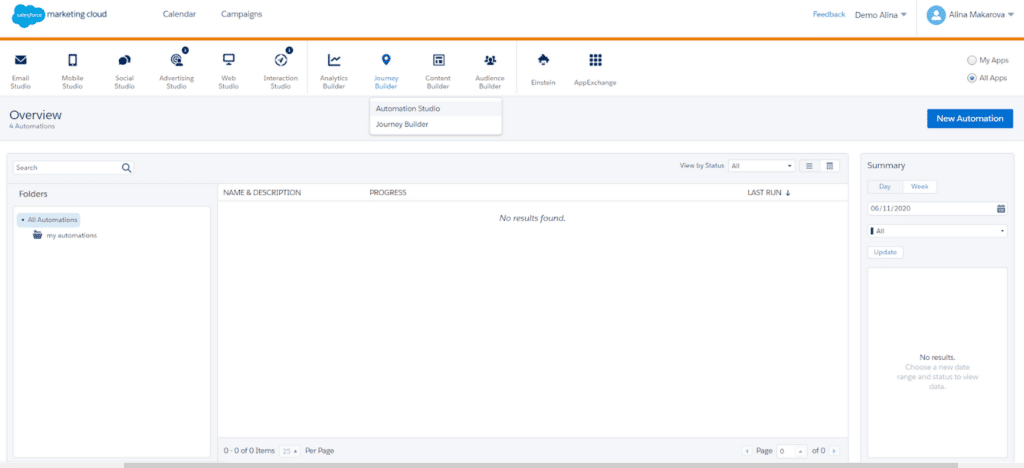The width and height of the screenshot is (1024, 468).
Task: Open AppExchange grid icon
Action: pos(596,60)
